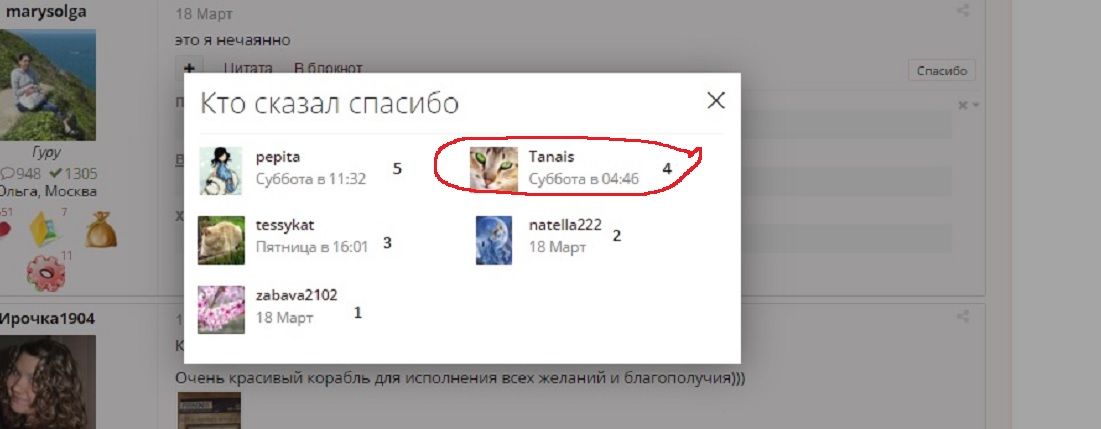Click the Цитата link

tap(248, 68)
